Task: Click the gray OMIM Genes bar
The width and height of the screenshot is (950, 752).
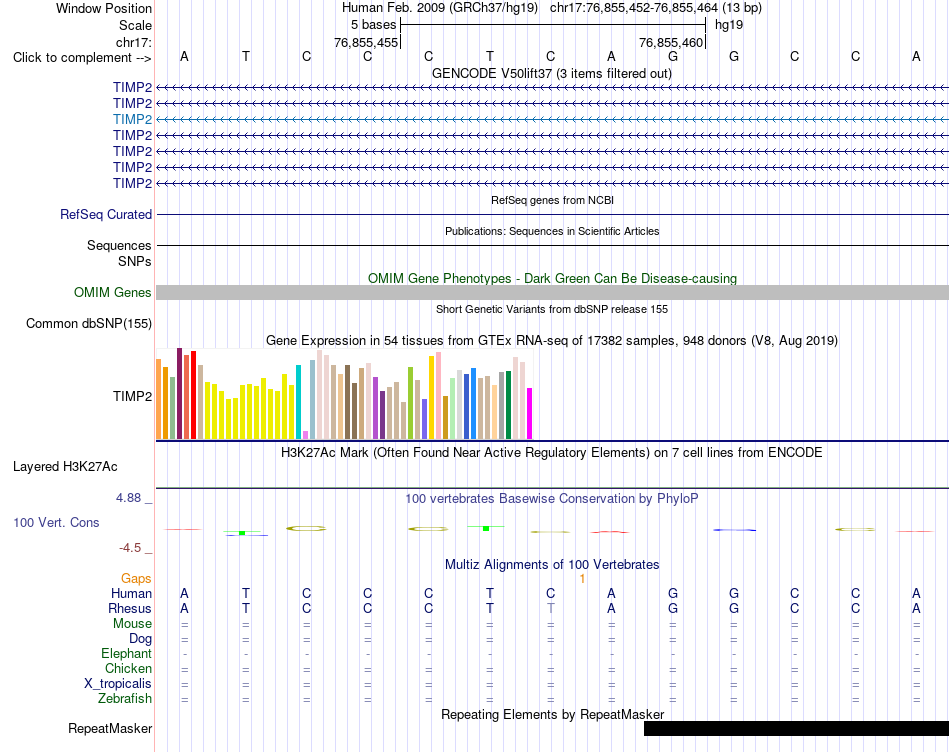Action: [552, 293]
